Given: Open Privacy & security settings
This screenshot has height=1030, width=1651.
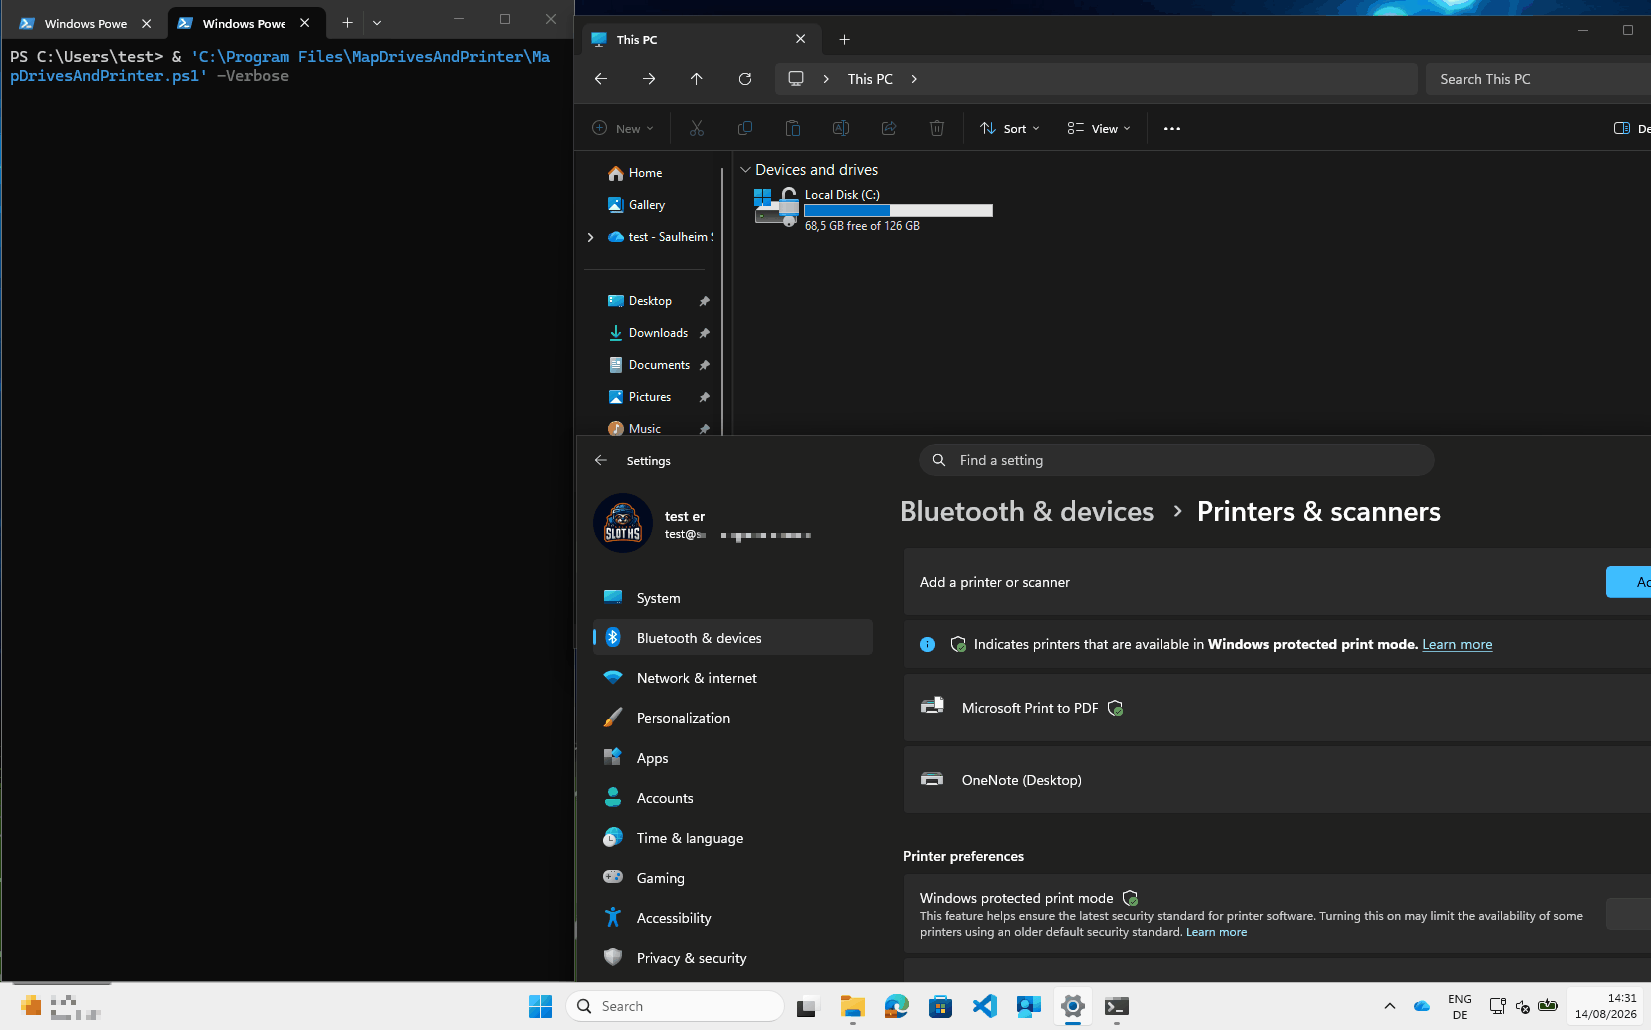Looking at the screenshot, I should point(733,958).
